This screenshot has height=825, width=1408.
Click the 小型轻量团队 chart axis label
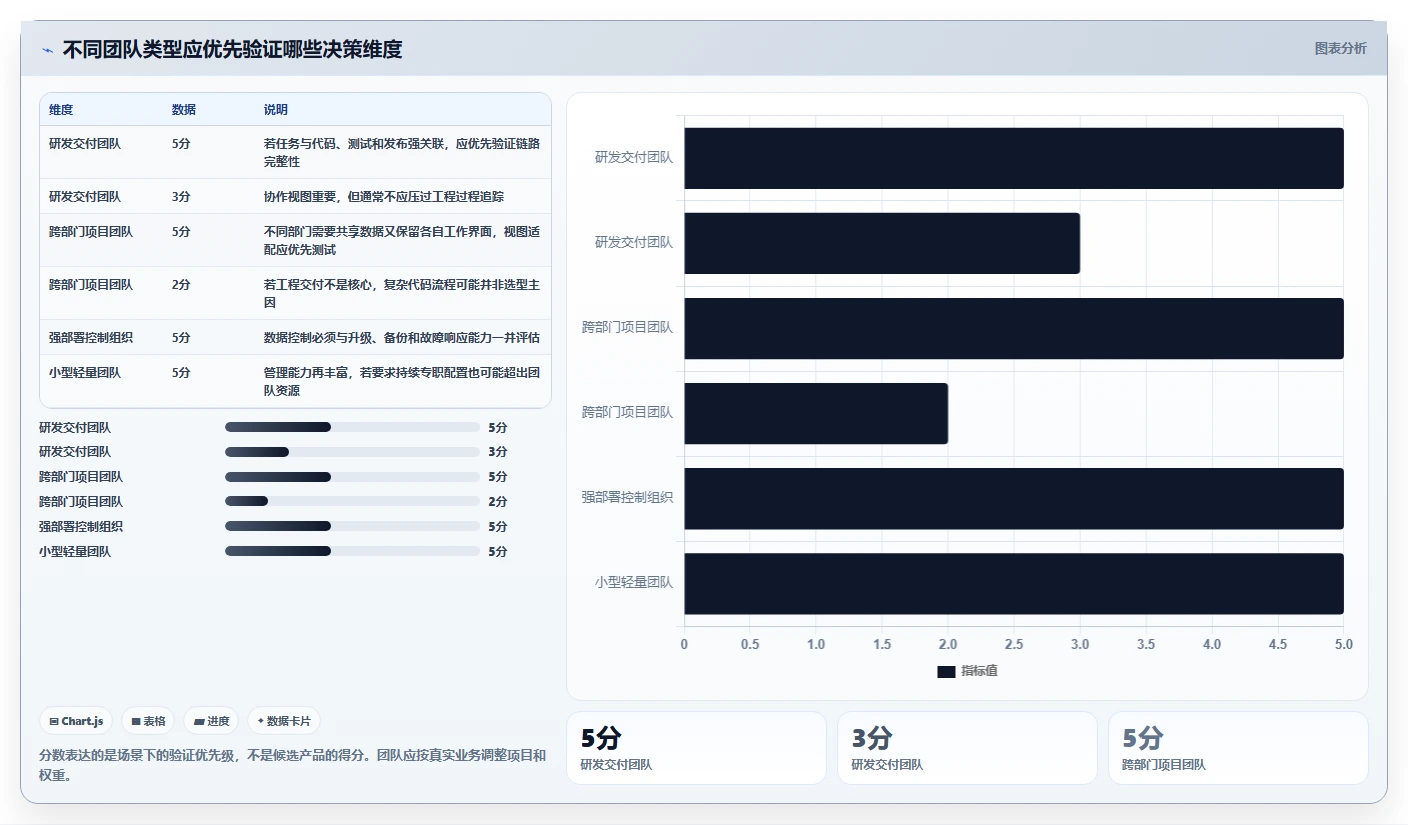(634, 582)
